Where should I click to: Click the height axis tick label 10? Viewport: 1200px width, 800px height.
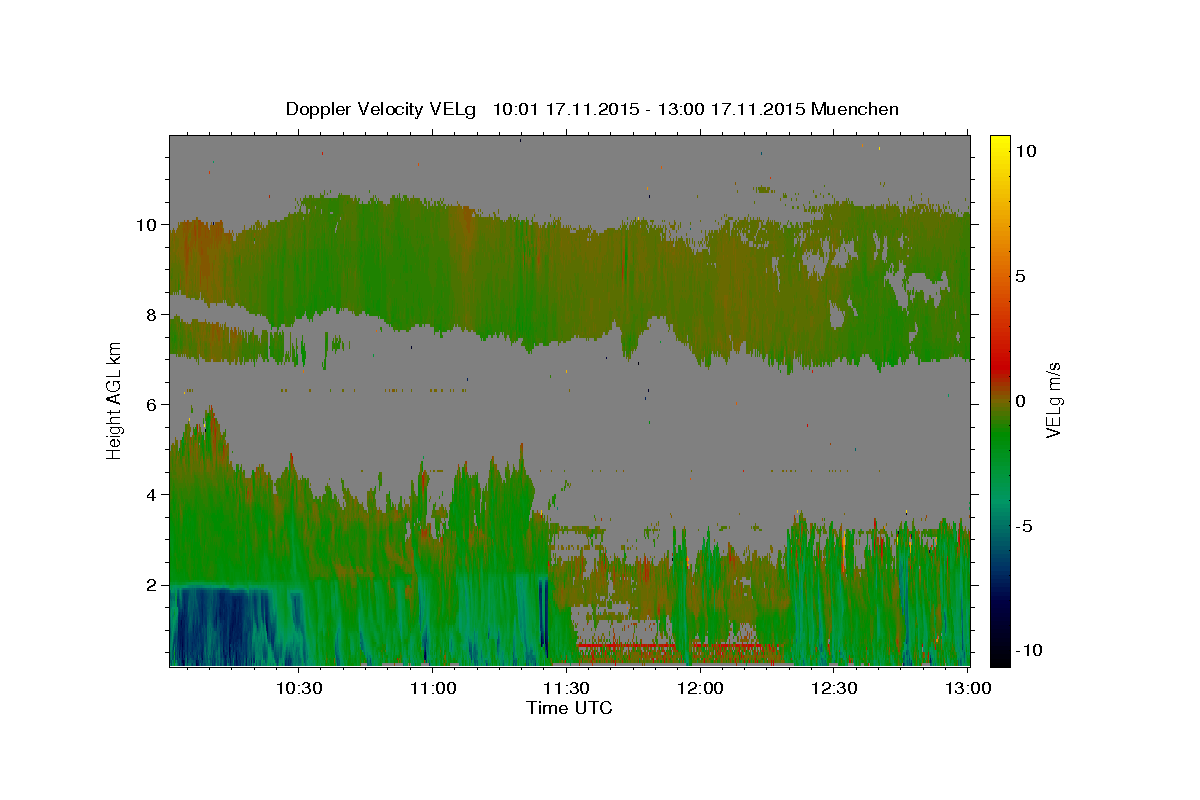coord(148,225)
